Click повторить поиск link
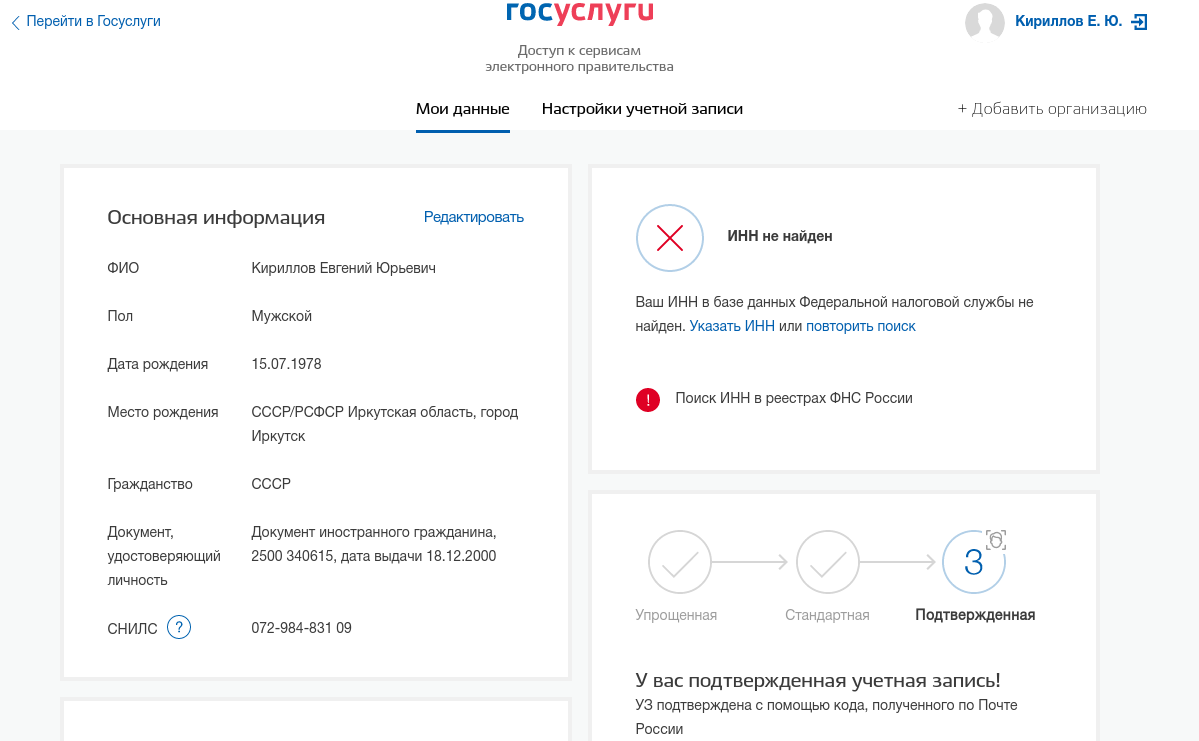 pyautogui.click(x=860, y=326)
